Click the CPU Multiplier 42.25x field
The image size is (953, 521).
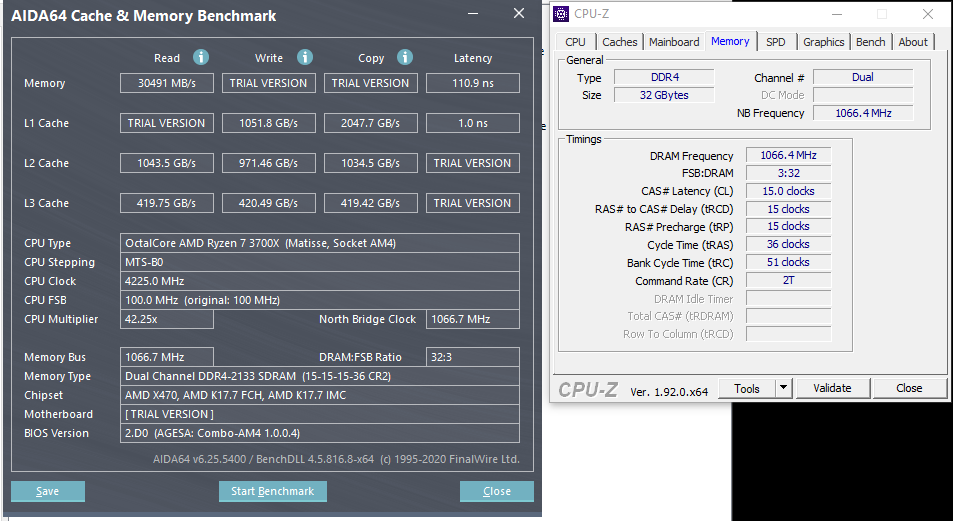[x=167, y=319]
